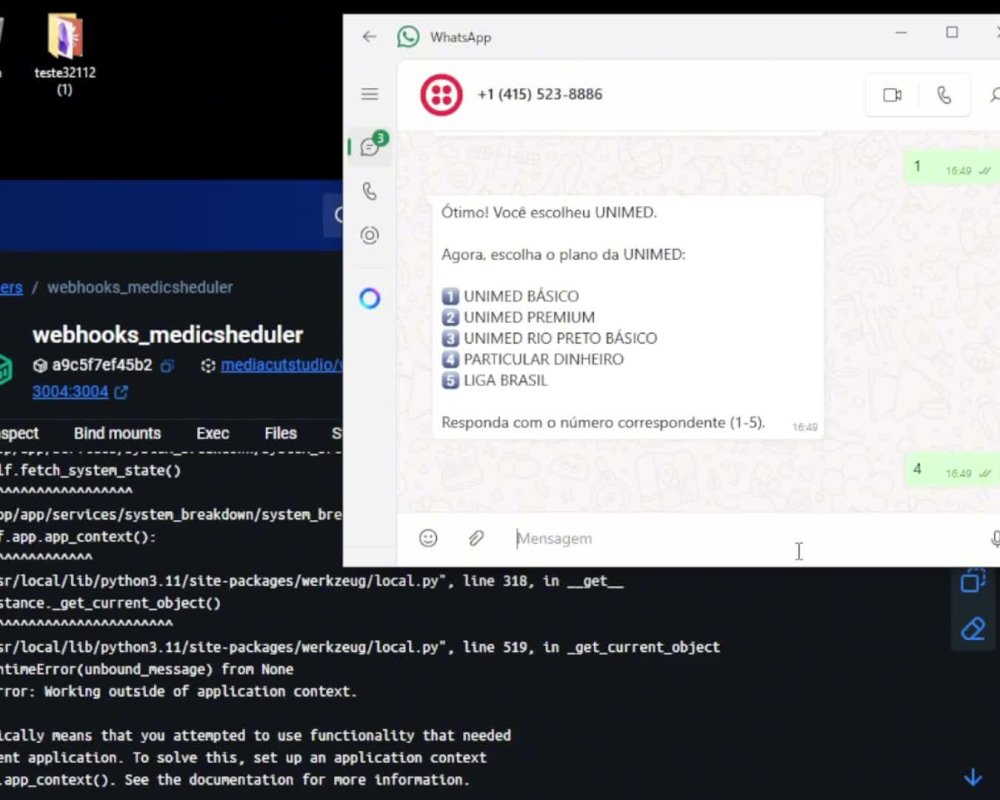Click the "Working outside of application context" log line
1000x800 pixels.
[179, 691]
